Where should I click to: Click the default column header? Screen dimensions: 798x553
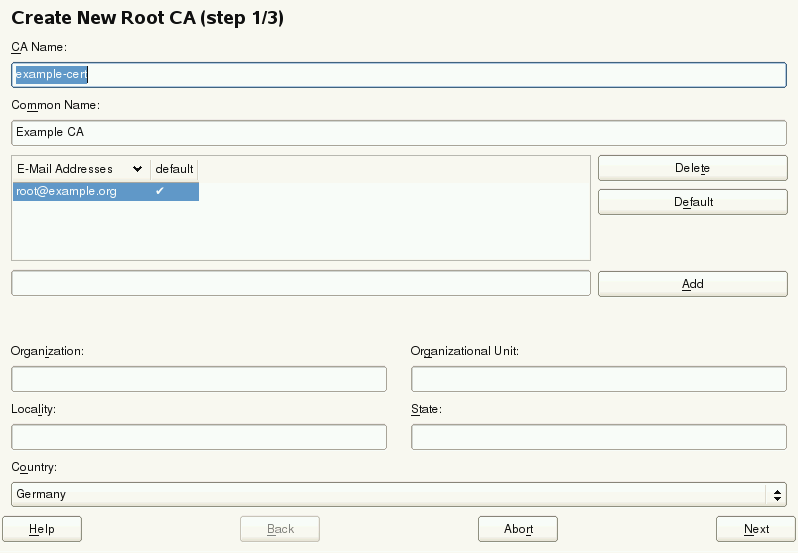tap(174, 169)
